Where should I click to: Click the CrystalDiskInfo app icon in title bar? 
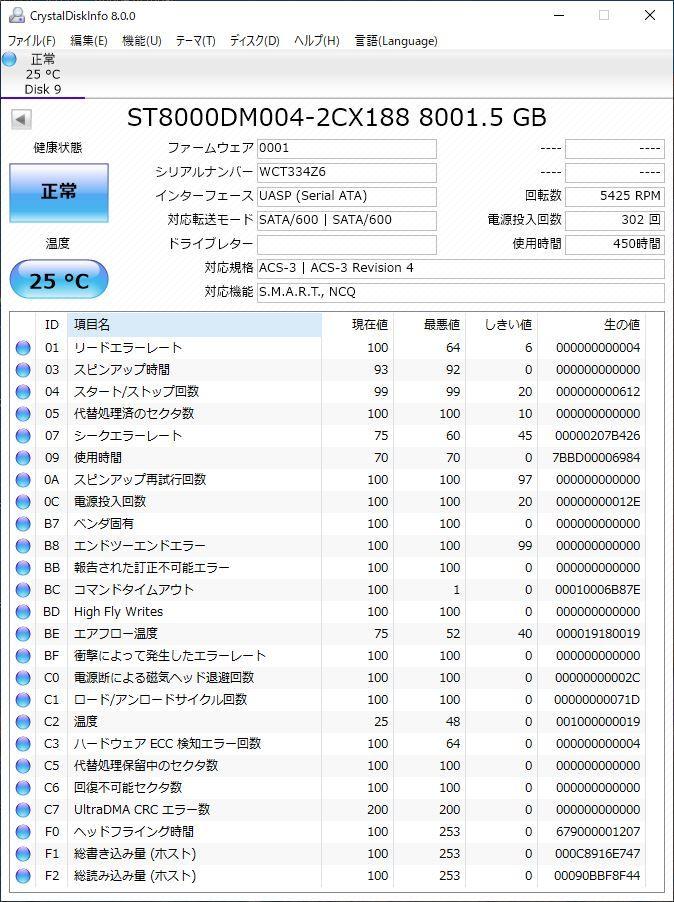17,16
